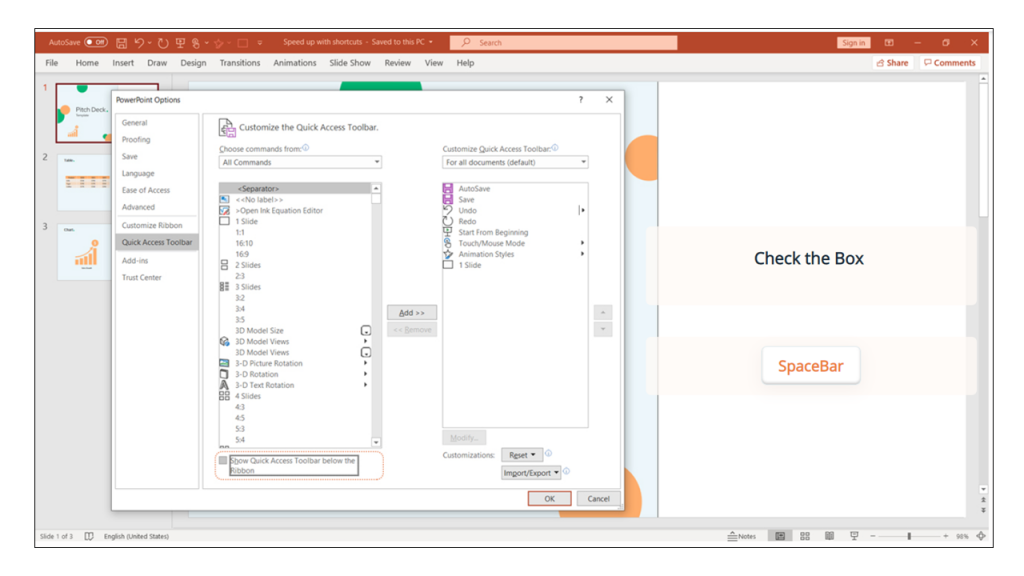The height and width of the screenshot is (576, 1024).
Task: Open the Import/Export dropdown
Action: pyautogui.click(x=531, y=472)
